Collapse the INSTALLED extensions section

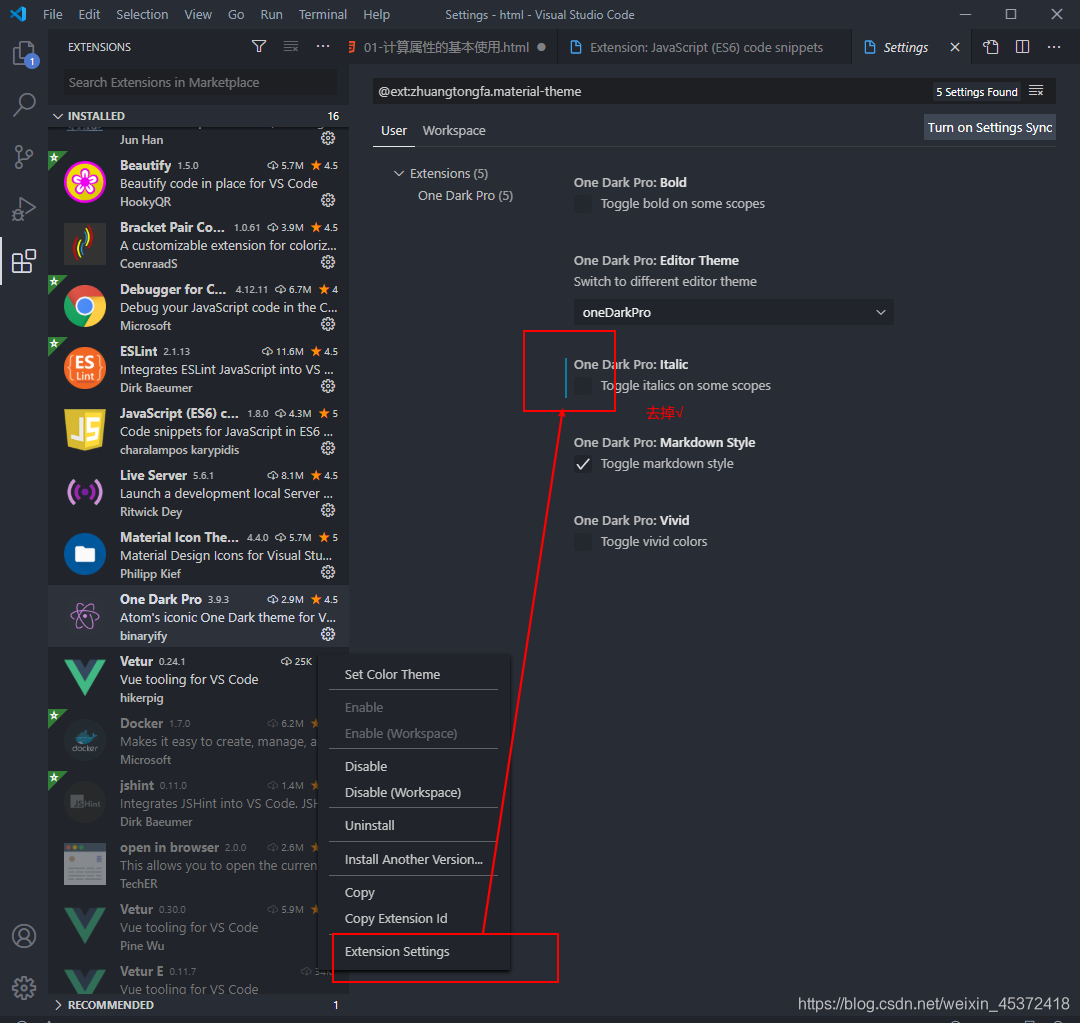[198, 116]
